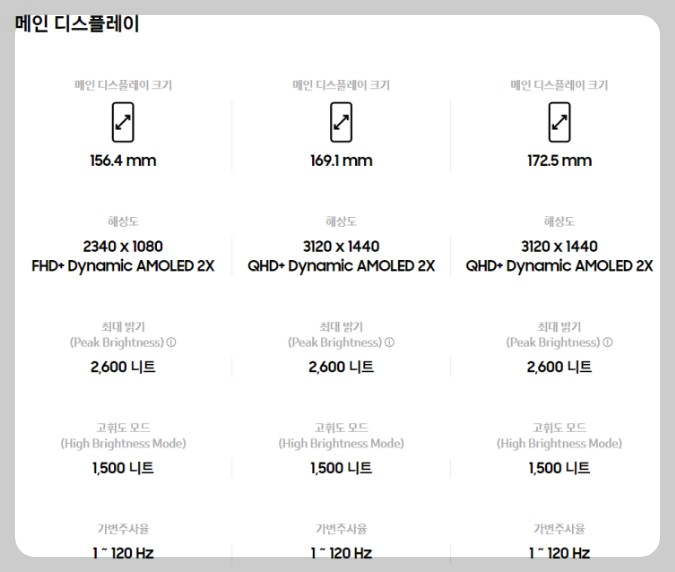
Task: Select '1 ~ 120 Hz' in the 169.1 mm column
Action: coord(341,553)
